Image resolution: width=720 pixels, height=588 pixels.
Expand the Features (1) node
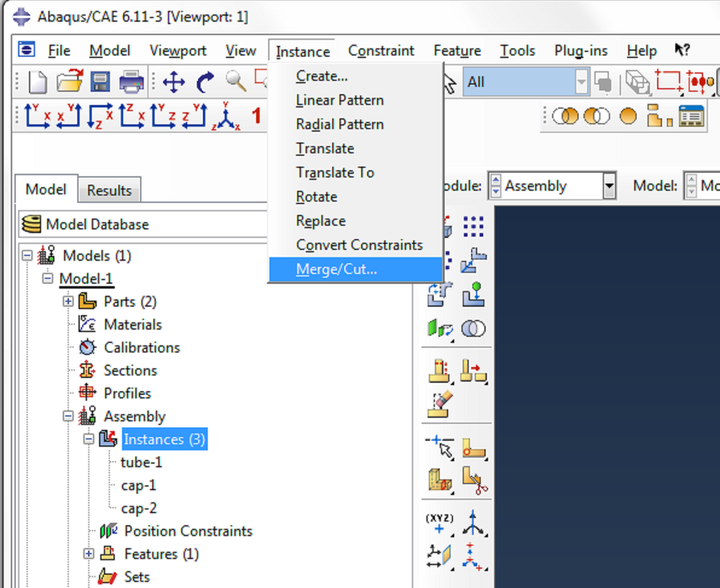[89, 554]
